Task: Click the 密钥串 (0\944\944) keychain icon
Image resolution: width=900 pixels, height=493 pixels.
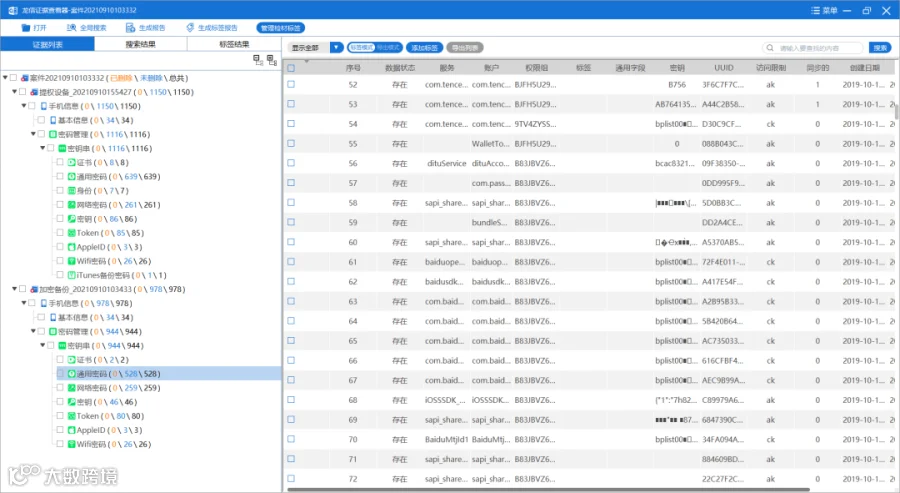Action: pos(63,346)
